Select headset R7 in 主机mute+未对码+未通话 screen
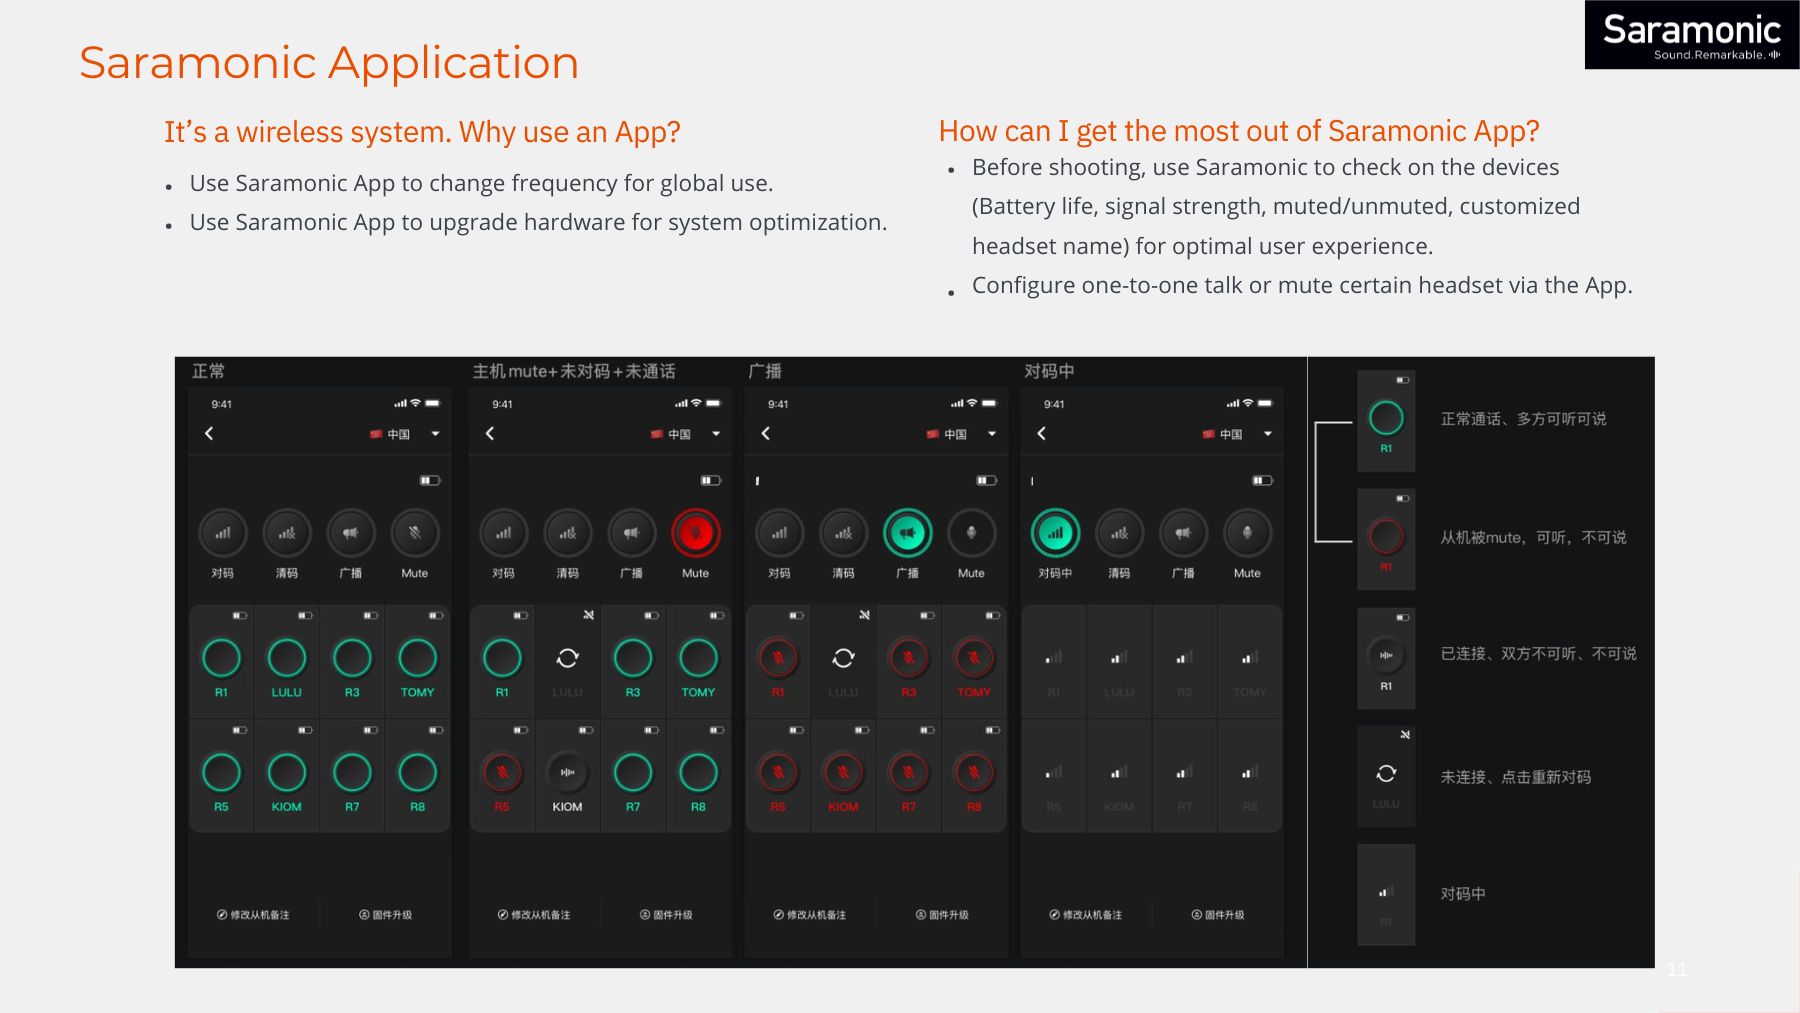1800x1013 pixels. tap(633, 772)
